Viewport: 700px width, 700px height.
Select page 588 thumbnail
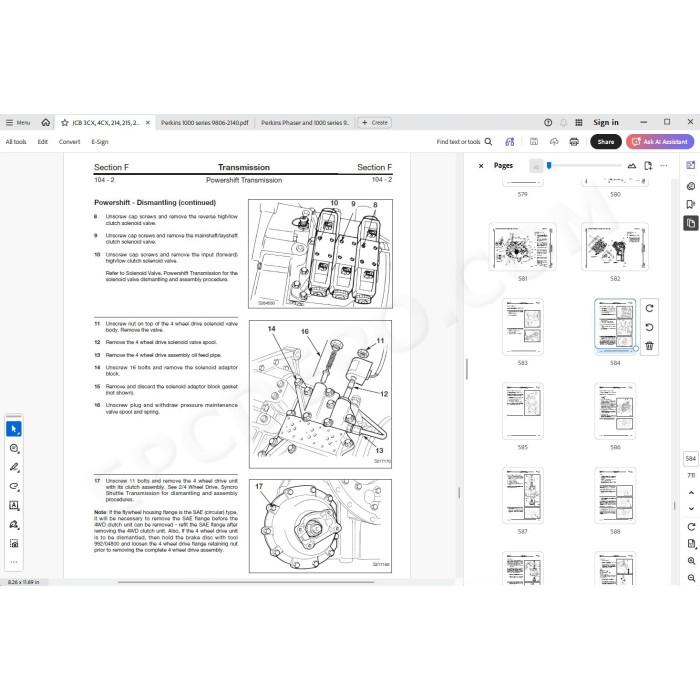pyautogui.click(x=615, y=496)
